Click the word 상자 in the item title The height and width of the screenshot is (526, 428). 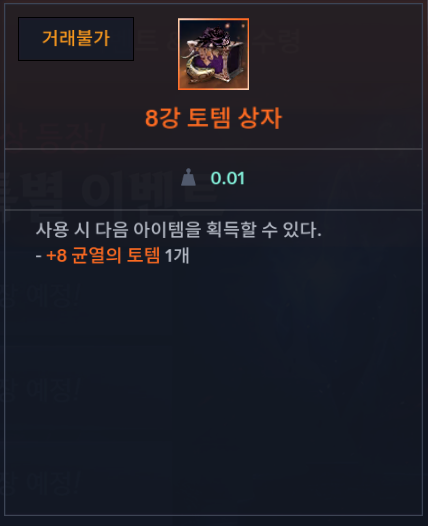point(260,118)
